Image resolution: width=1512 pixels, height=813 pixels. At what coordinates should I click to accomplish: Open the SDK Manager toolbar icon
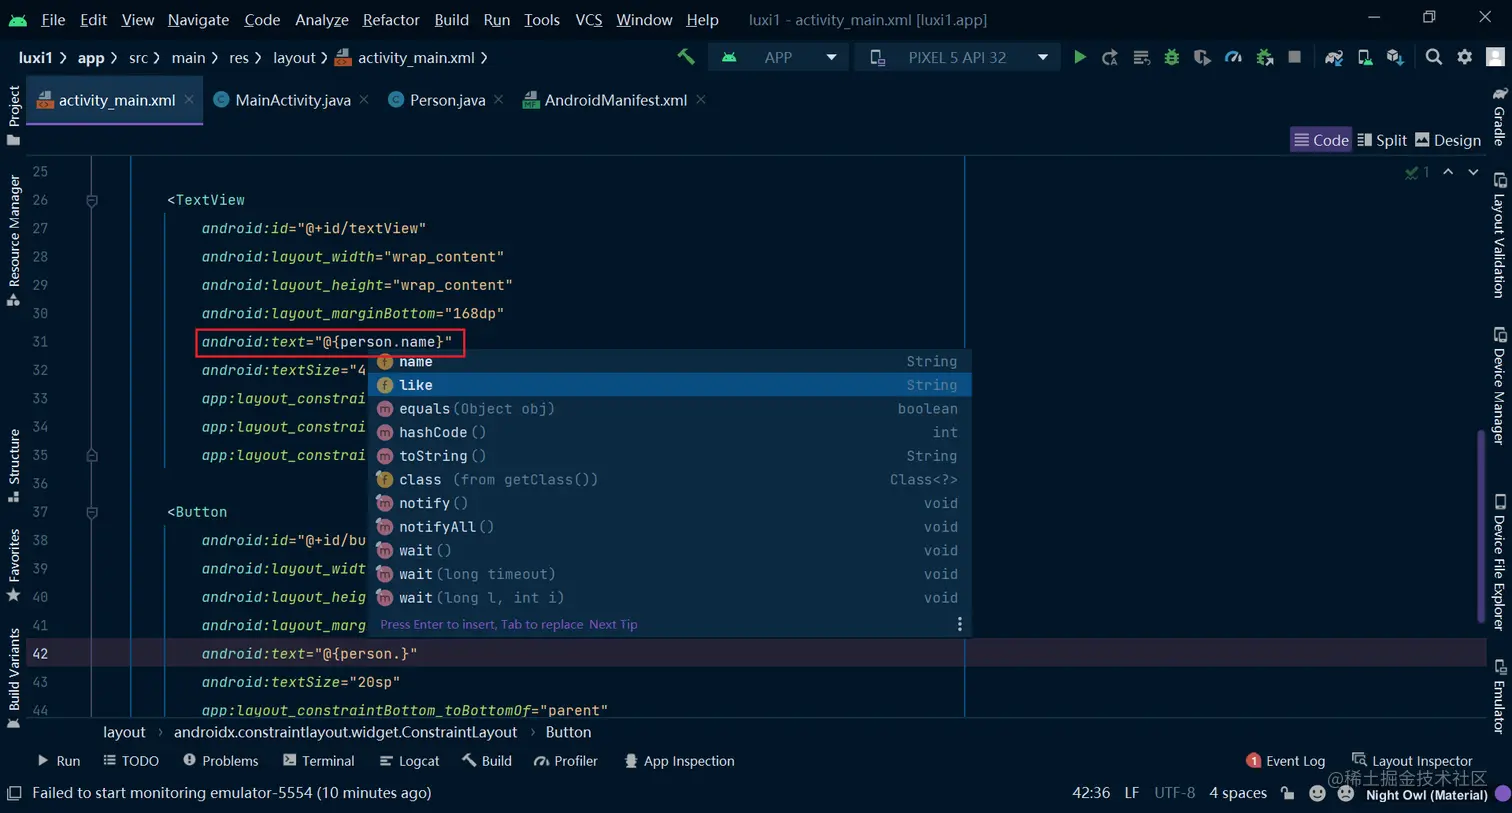[1395, 57]
